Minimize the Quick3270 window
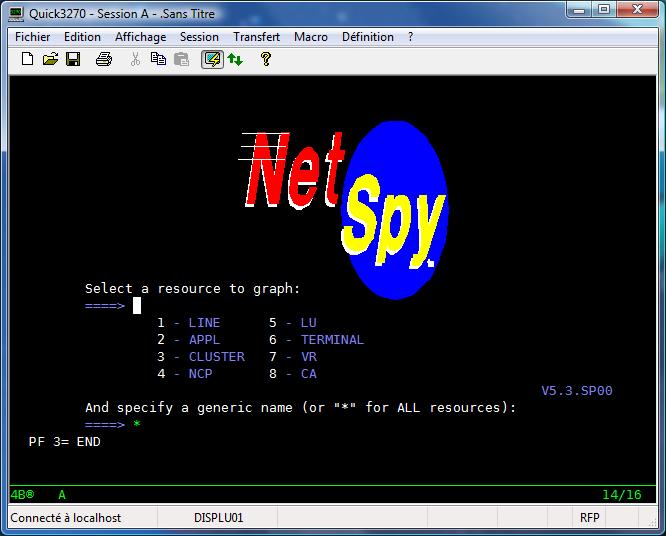 [x=579, y=10]
